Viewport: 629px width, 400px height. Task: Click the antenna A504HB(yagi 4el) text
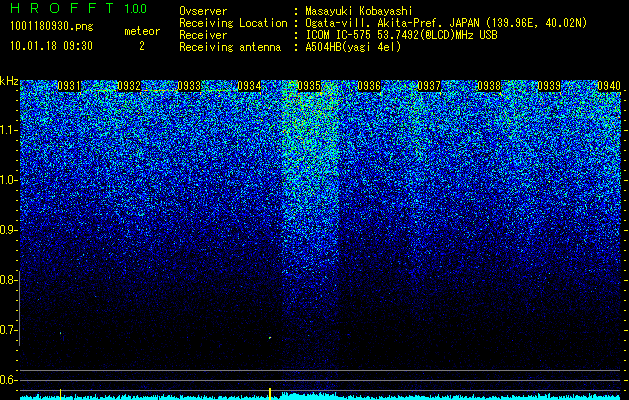click(x=353, y=47)
